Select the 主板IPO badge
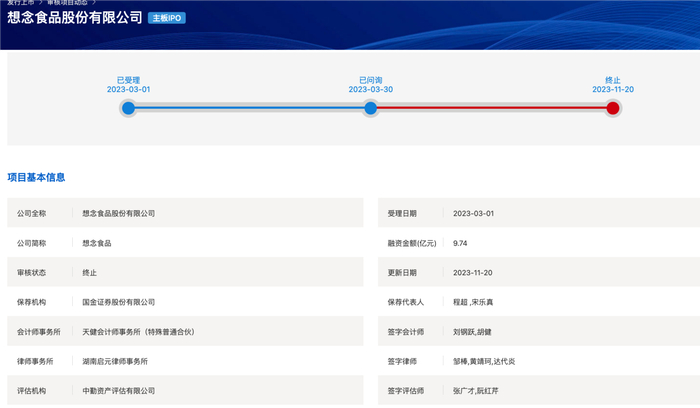This screenshot has height=408, width=700. pyautogui.click(x=167, y=18)
